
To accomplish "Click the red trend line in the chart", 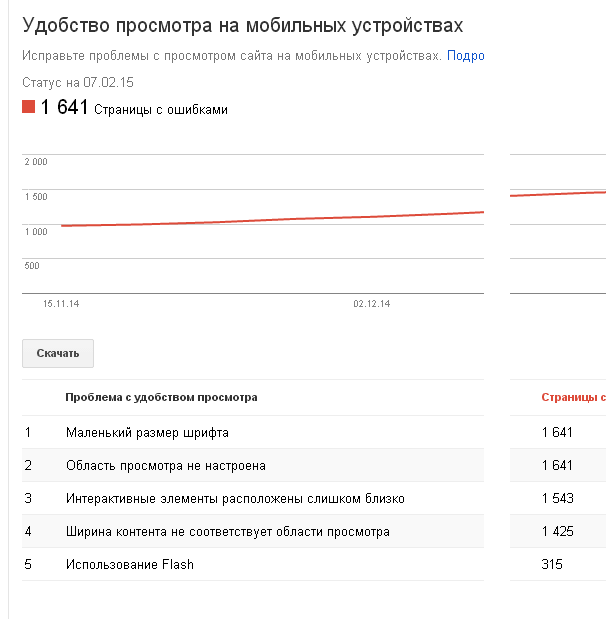I will point(272,219).
